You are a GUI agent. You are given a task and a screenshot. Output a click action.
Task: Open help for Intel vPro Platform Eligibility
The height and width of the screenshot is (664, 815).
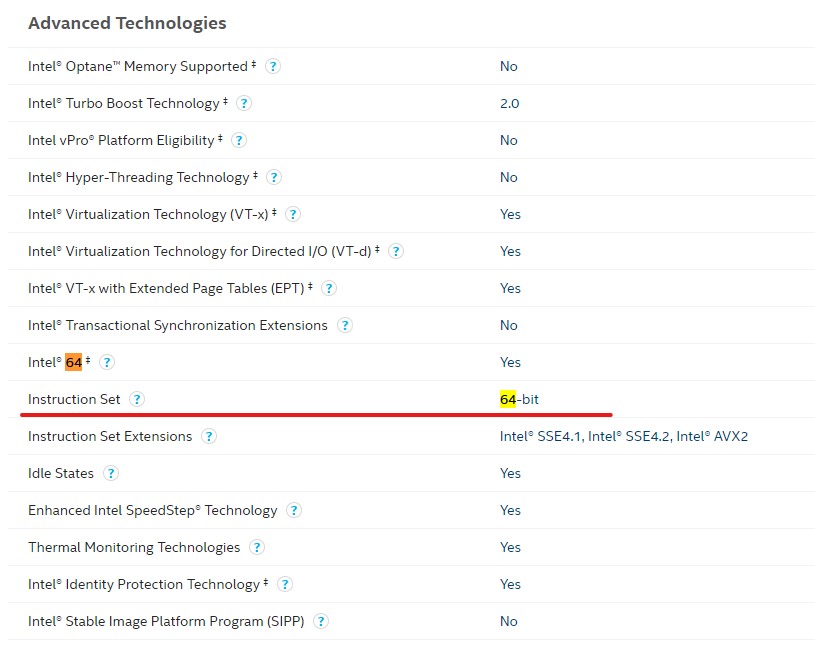click(x=238, y=140)
